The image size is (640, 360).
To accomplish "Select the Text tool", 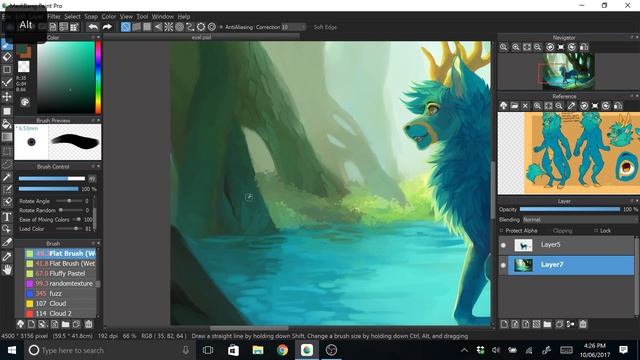I will pos(7,217).
